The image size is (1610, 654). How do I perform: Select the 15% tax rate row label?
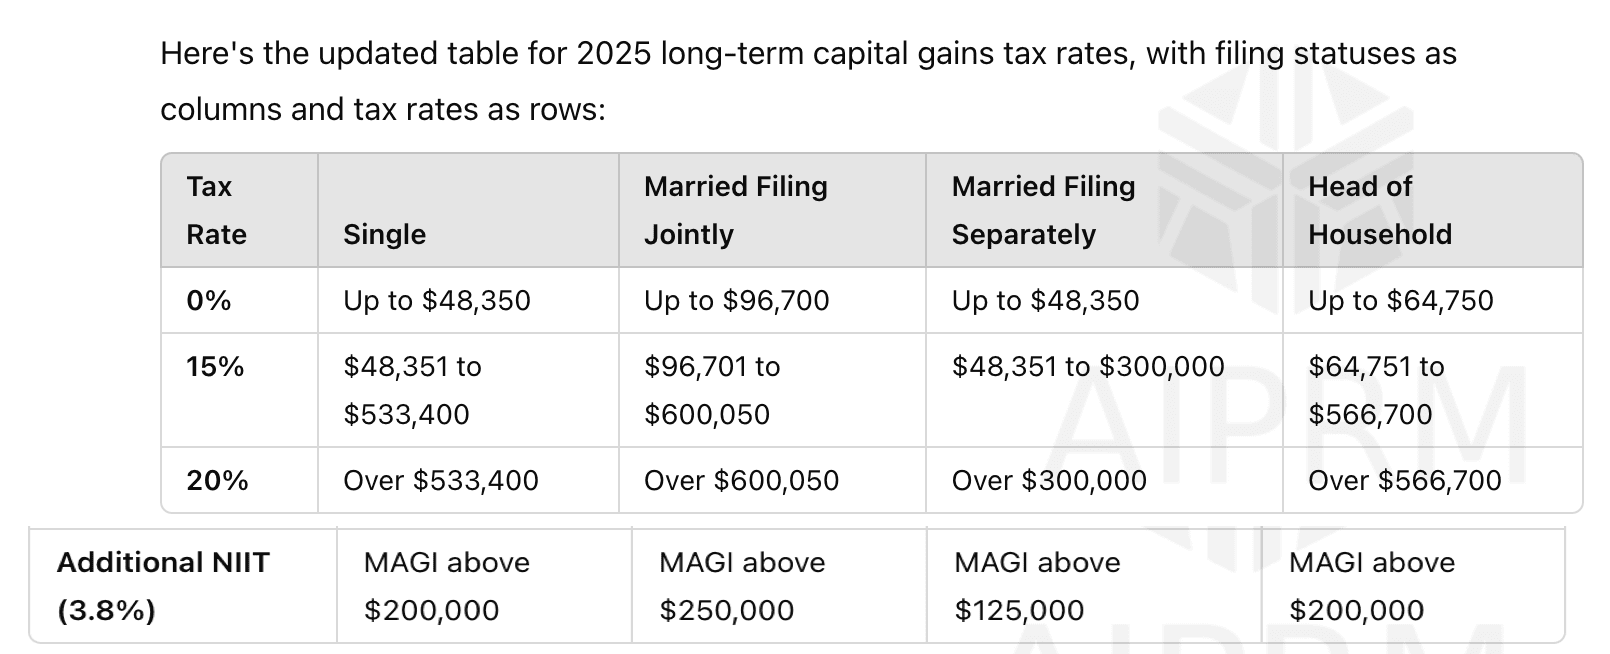point(216,367)
